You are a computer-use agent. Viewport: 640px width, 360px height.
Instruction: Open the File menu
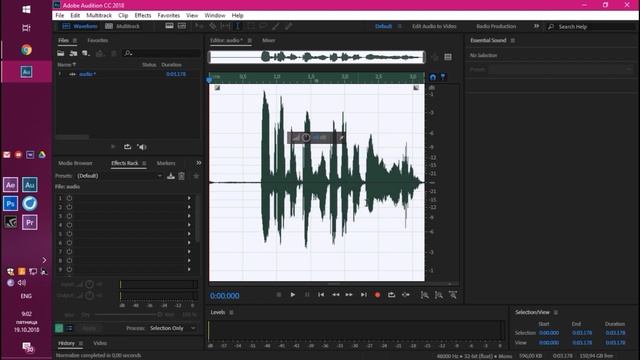[60, 16]
